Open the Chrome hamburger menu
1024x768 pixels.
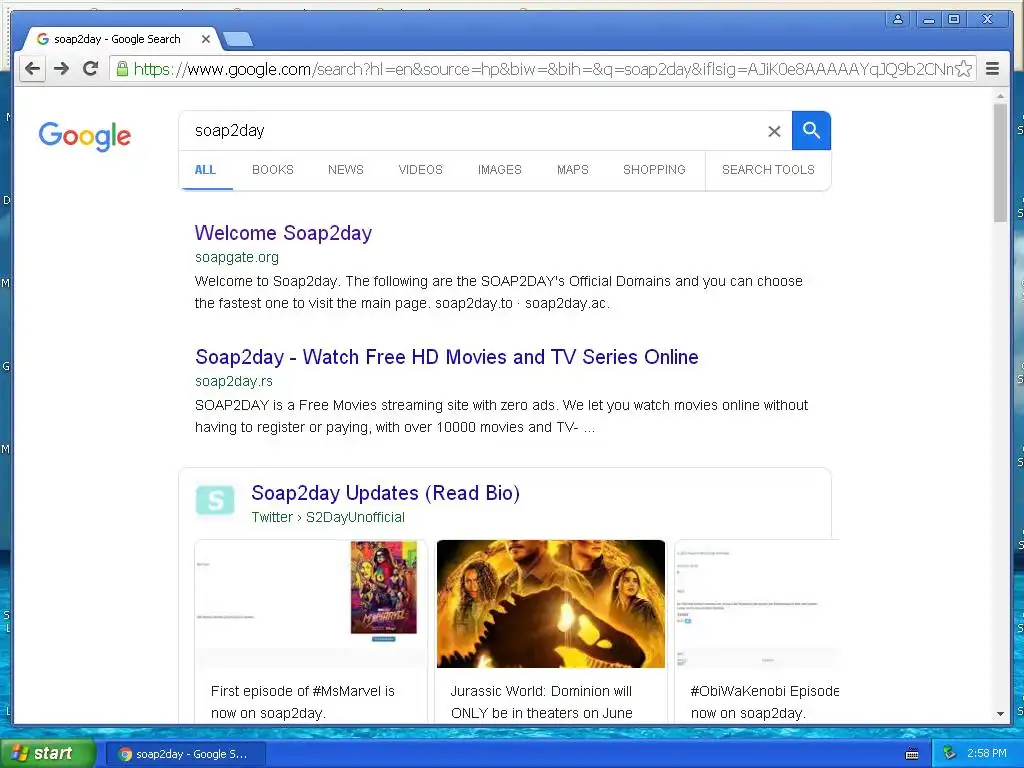click(992, 69)
